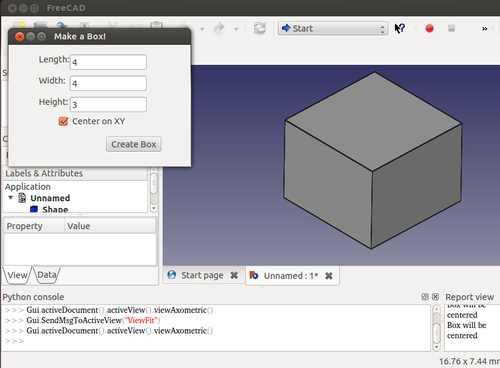Click the blue Shape cube icon
500x368 pixels.
coord(34,209)
